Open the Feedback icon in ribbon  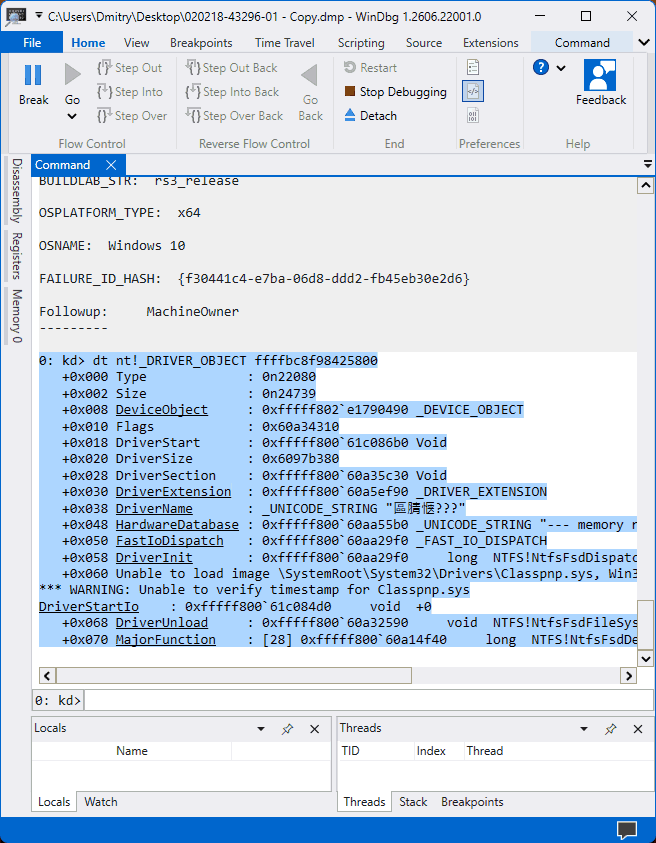(x=600, y=75)
